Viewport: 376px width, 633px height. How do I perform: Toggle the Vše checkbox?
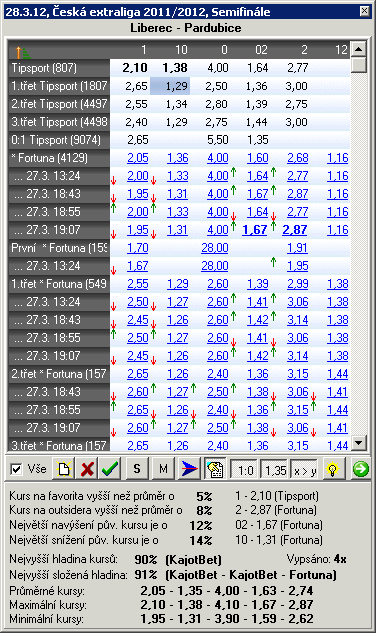[15, 469]
